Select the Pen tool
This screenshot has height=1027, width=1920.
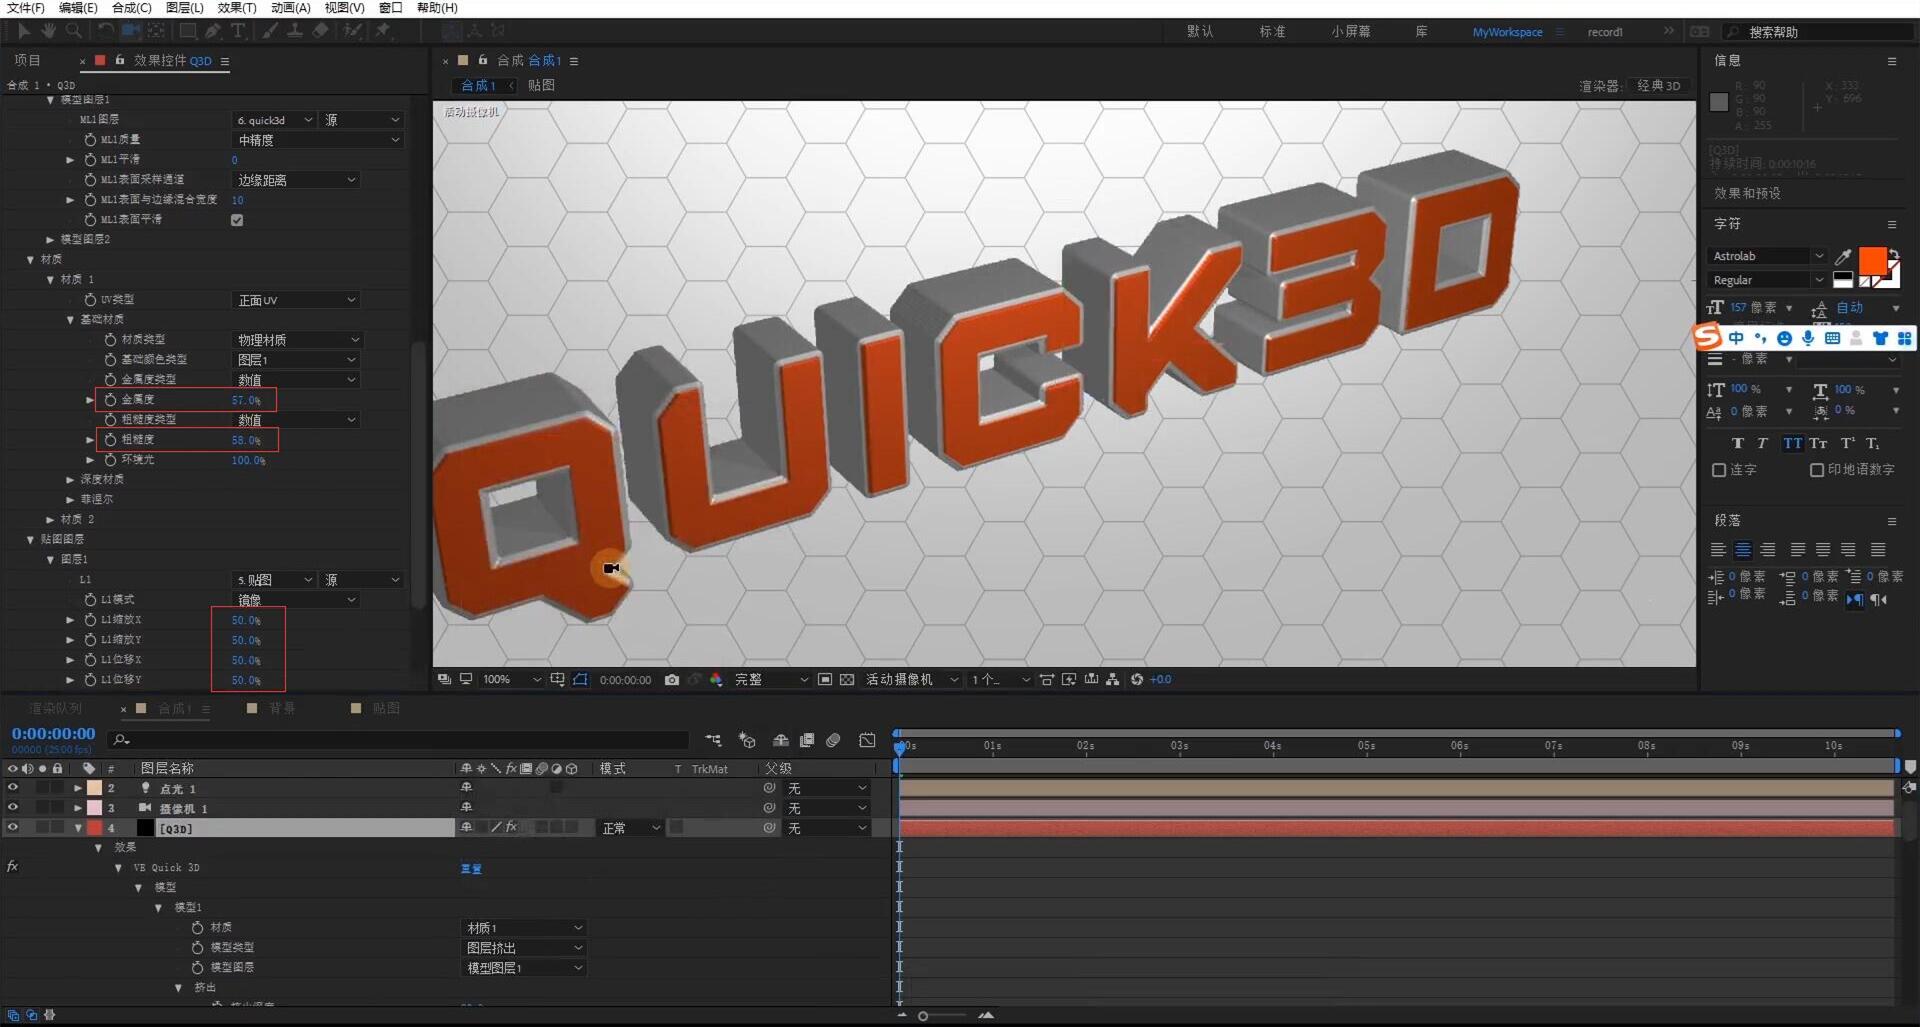coord(213,31)
